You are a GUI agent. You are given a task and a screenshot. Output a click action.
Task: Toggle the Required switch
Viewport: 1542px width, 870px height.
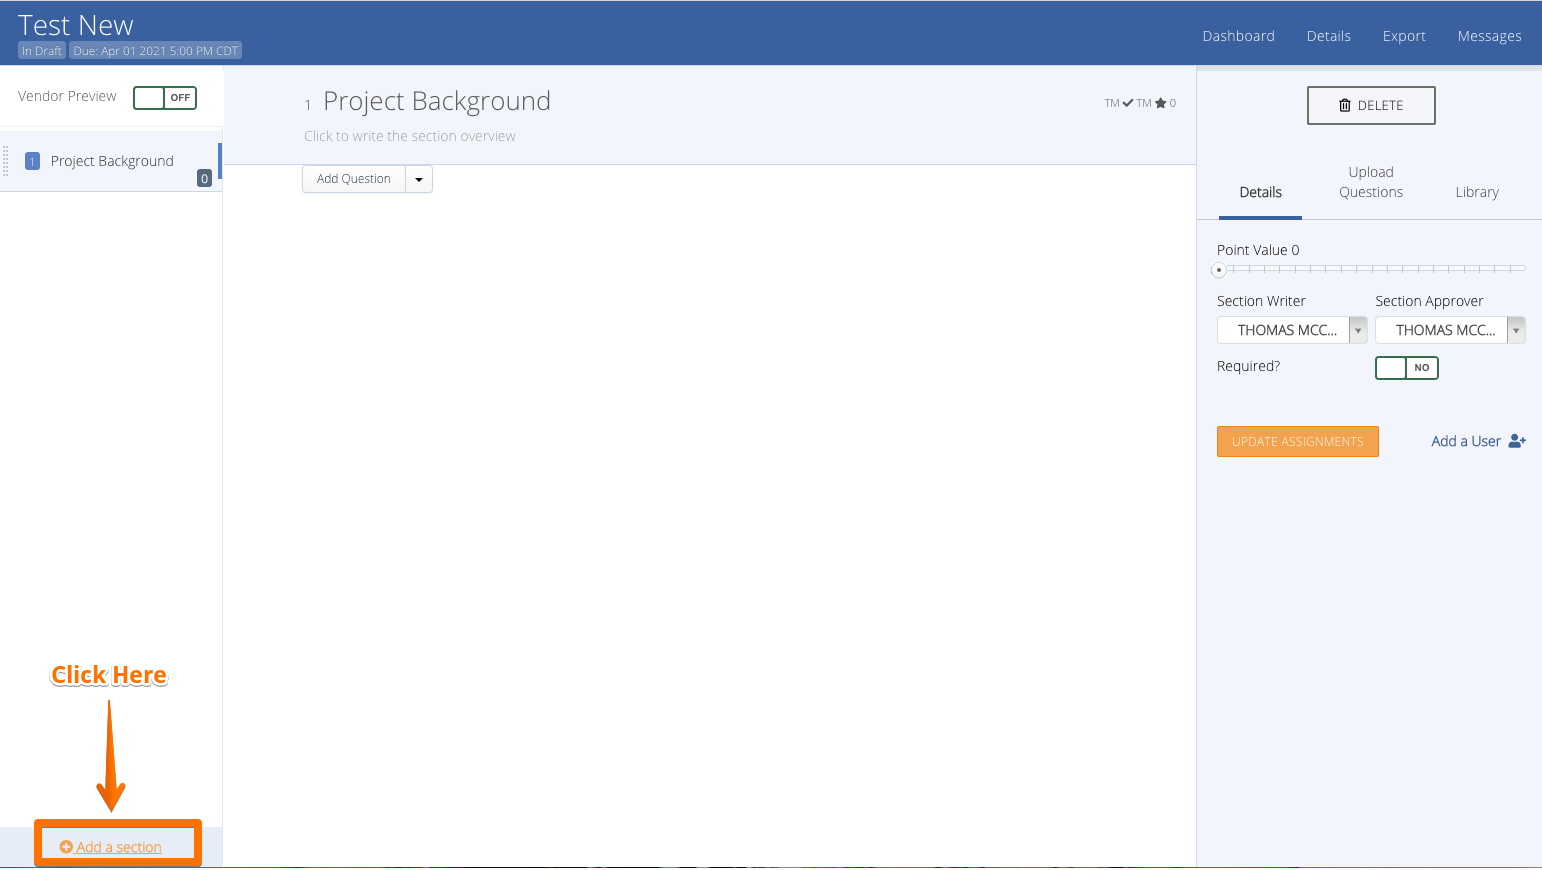pyautogui.click(x=1406, y=368)
